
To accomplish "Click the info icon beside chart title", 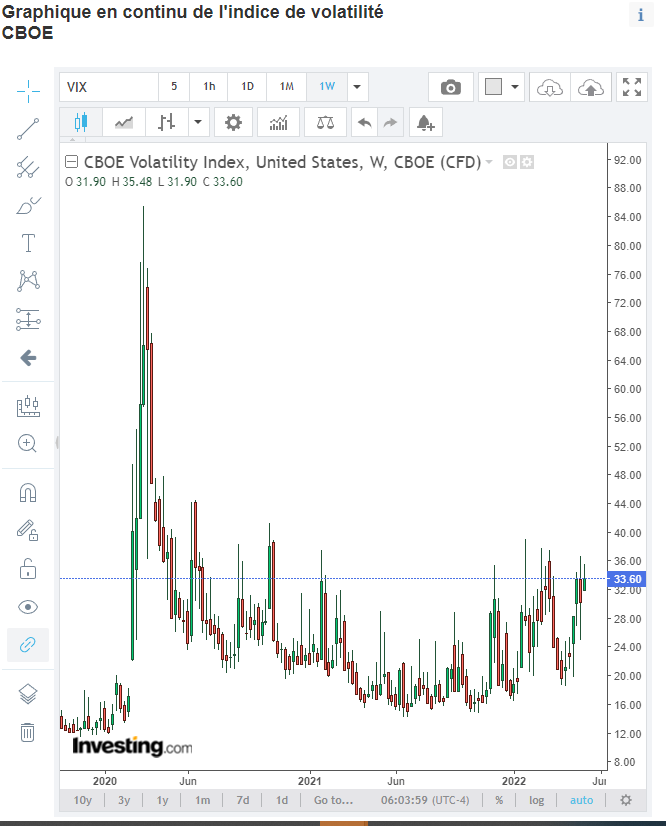I will coord(641,15).
